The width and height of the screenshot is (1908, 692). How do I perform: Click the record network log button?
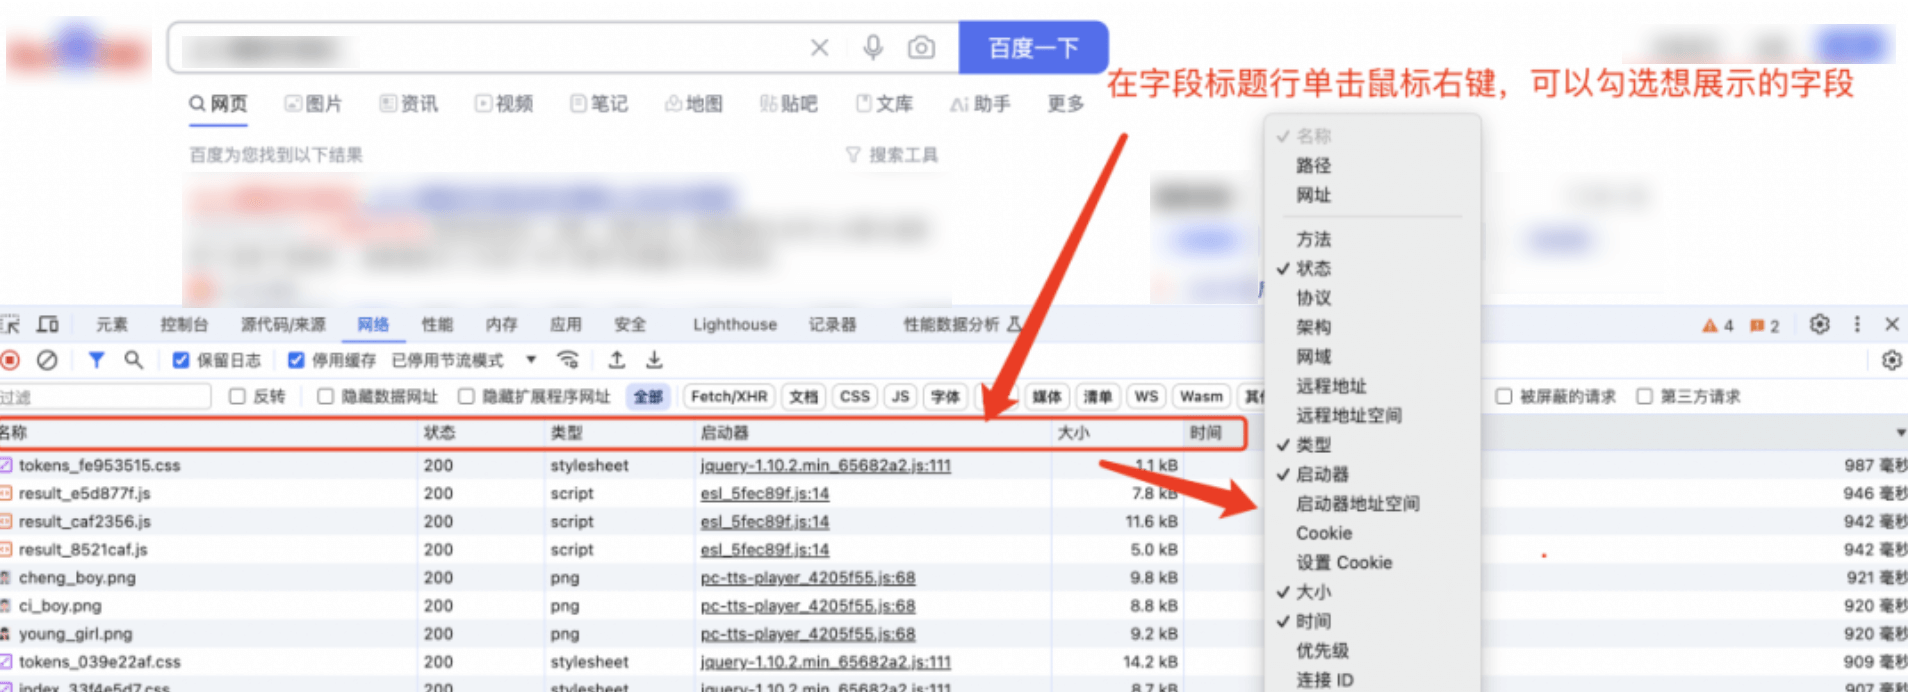coord(10,360)
